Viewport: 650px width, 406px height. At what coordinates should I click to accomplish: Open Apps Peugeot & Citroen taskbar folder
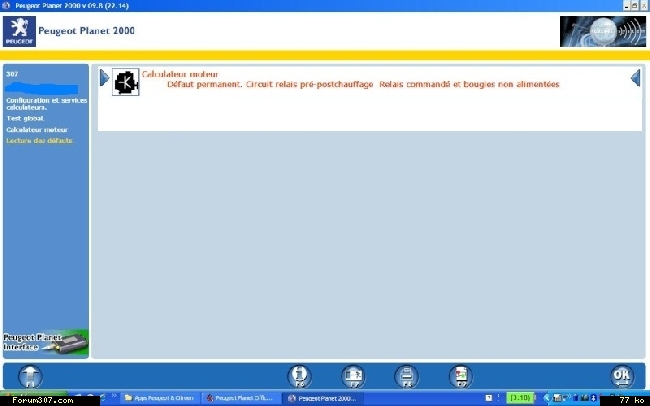point(160,398)
